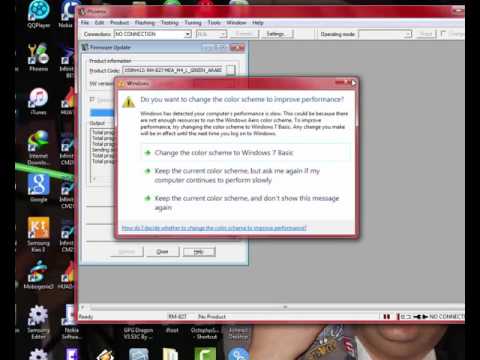Screen dimensions: 480x360
Task: Open the purple icon in bottom desktop row
Action: [x=72, y=354]
